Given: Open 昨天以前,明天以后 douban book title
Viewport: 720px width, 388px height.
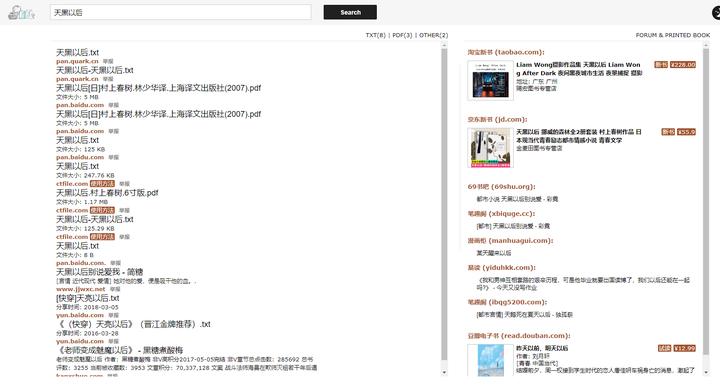Looking at the screenshot, I should tap(542, 349).
